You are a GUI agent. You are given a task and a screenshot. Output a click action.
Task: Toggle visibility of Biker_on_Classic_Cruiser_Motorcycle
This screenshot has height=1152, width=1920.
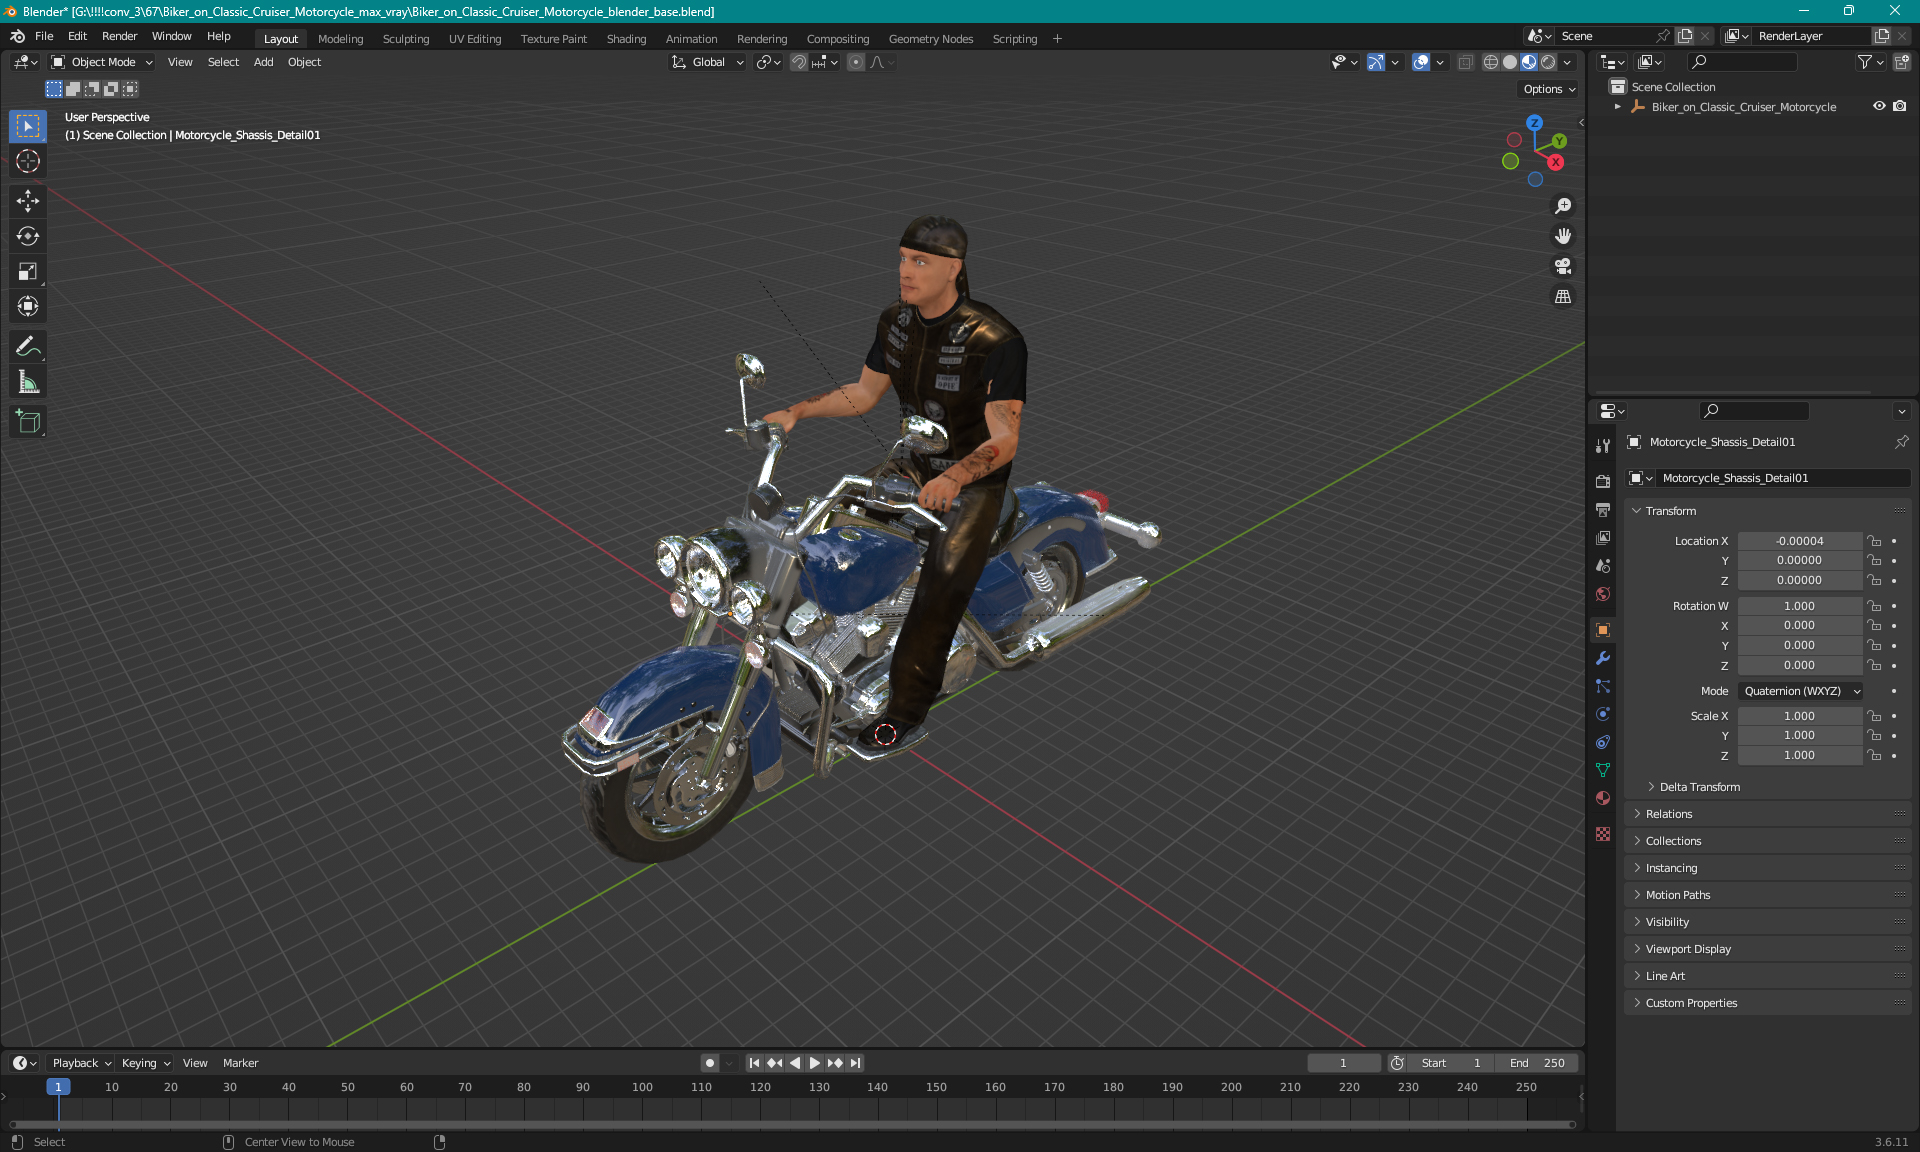(1876, 106)
